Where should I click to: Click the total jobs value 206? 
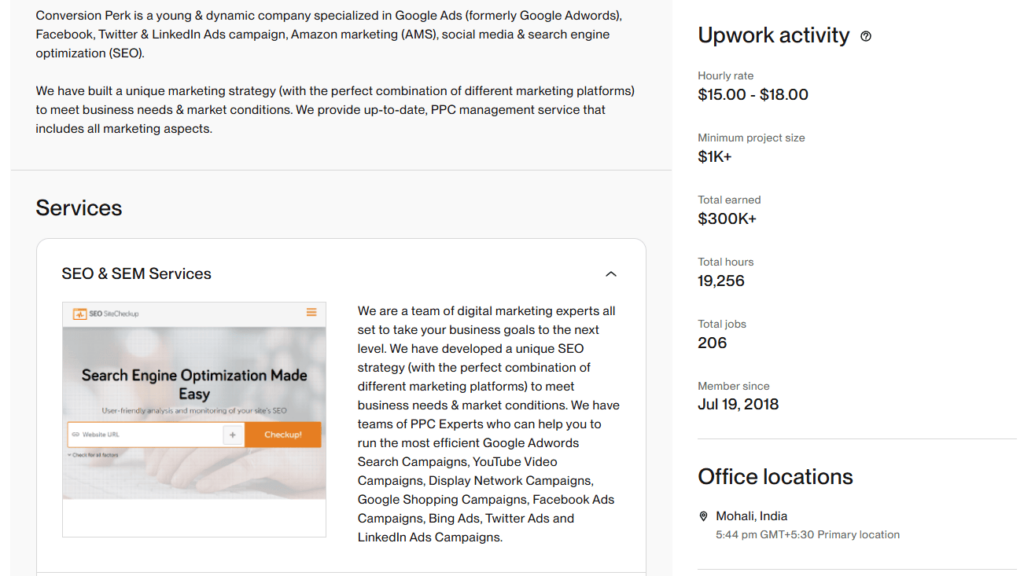click(712, 343)
